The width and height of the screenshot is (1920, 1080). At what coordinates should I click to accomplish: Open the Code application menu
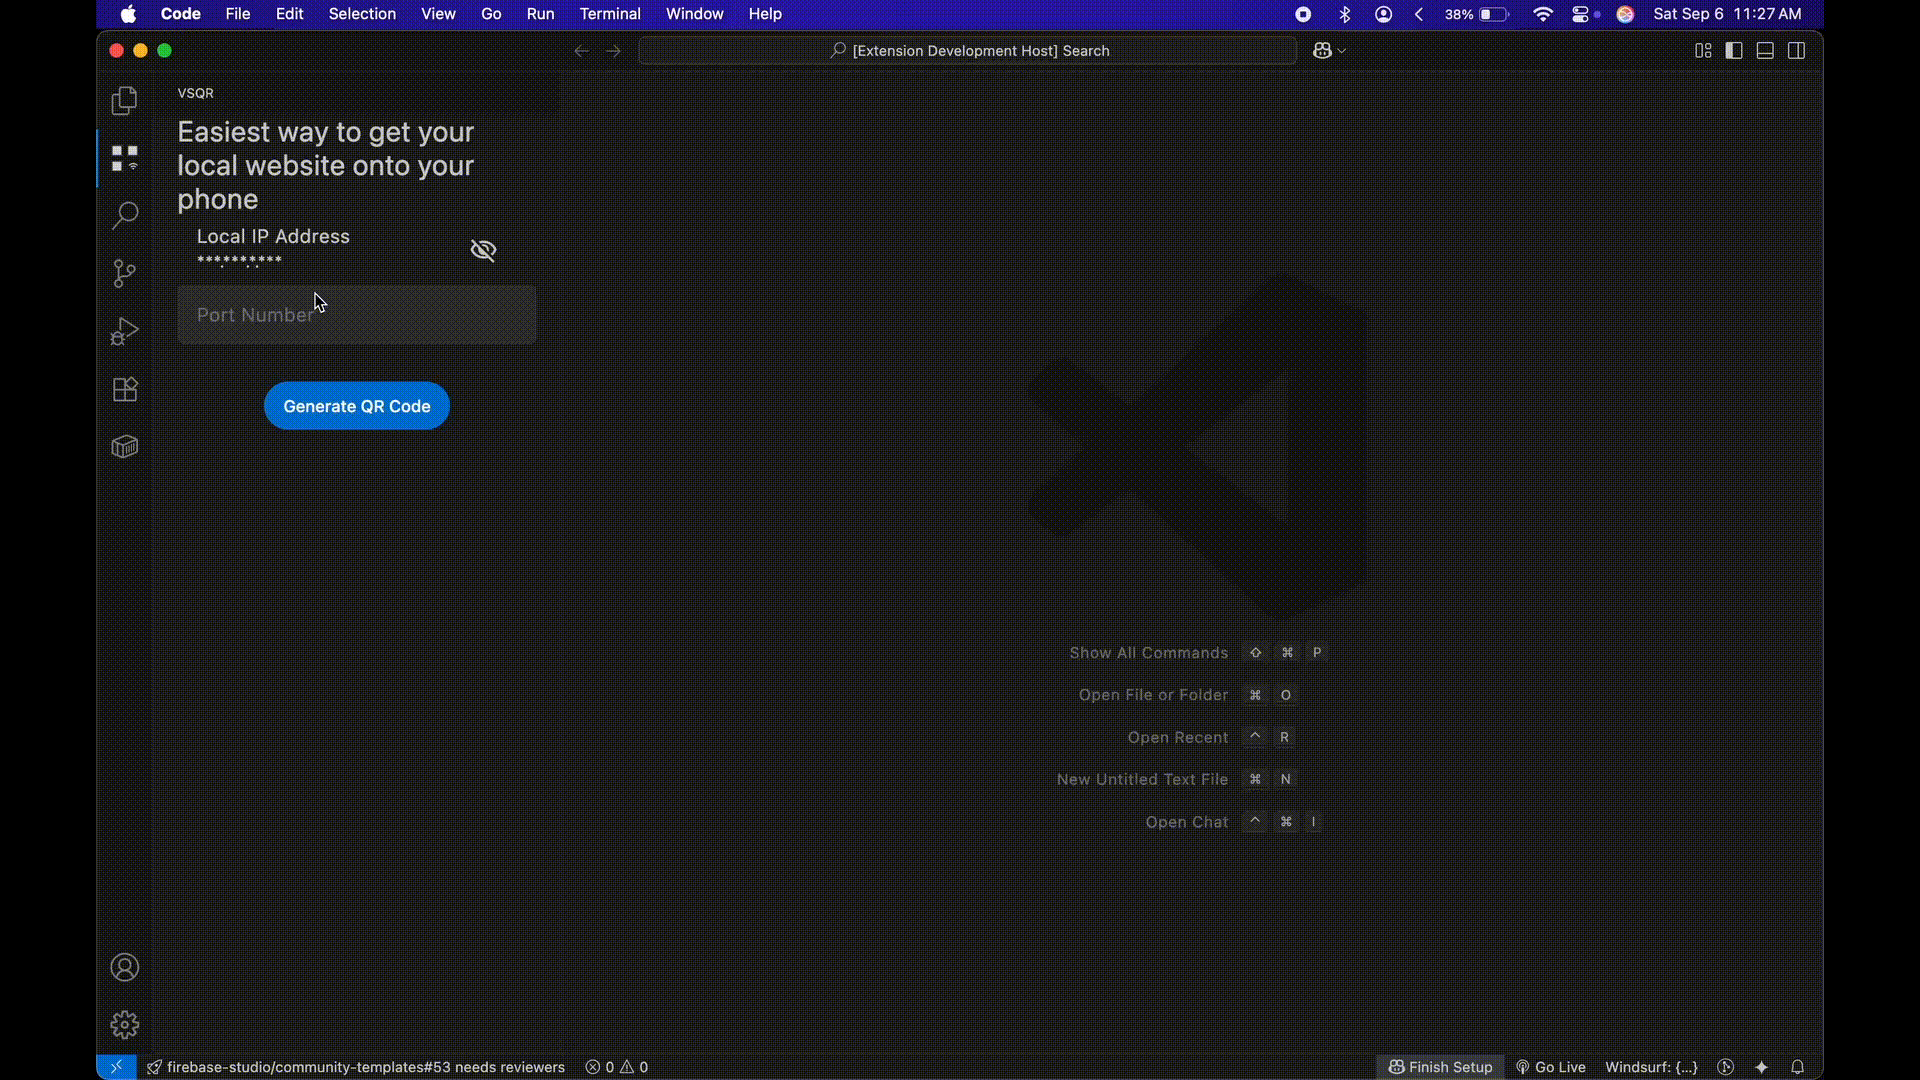[181, 14]
